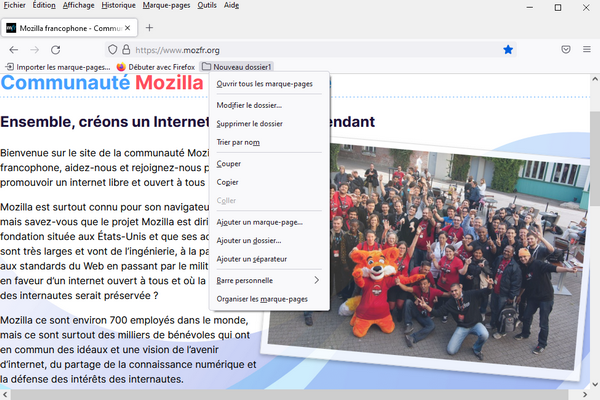Viewport: 600px width, 400px height.
Task: Click the Firefox icon of Débuter avec Firefox
Action: pyautogui.click(x=121, y=67)
